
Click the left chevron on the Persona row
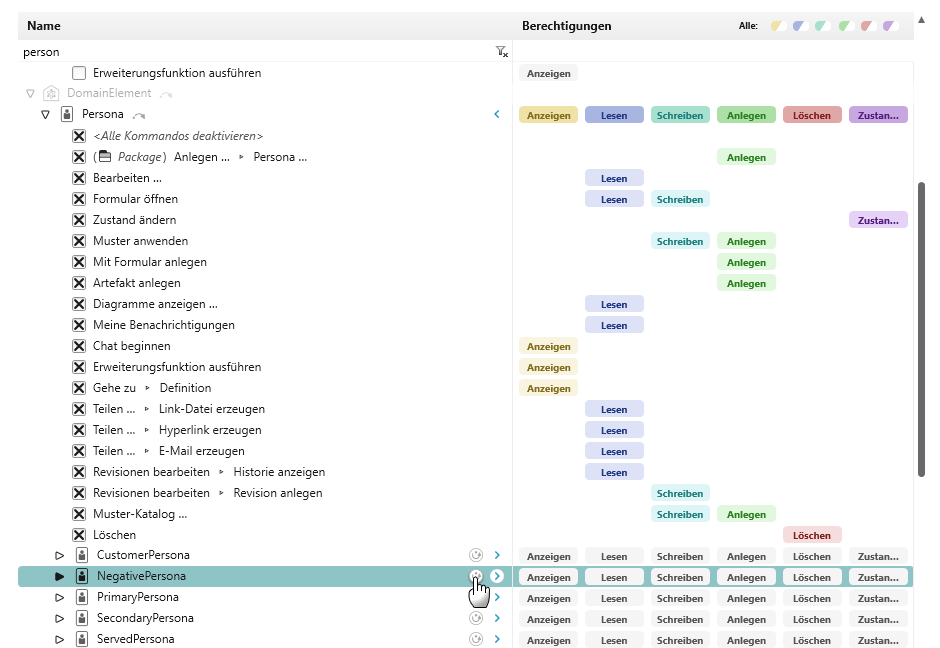click(497, 115)
